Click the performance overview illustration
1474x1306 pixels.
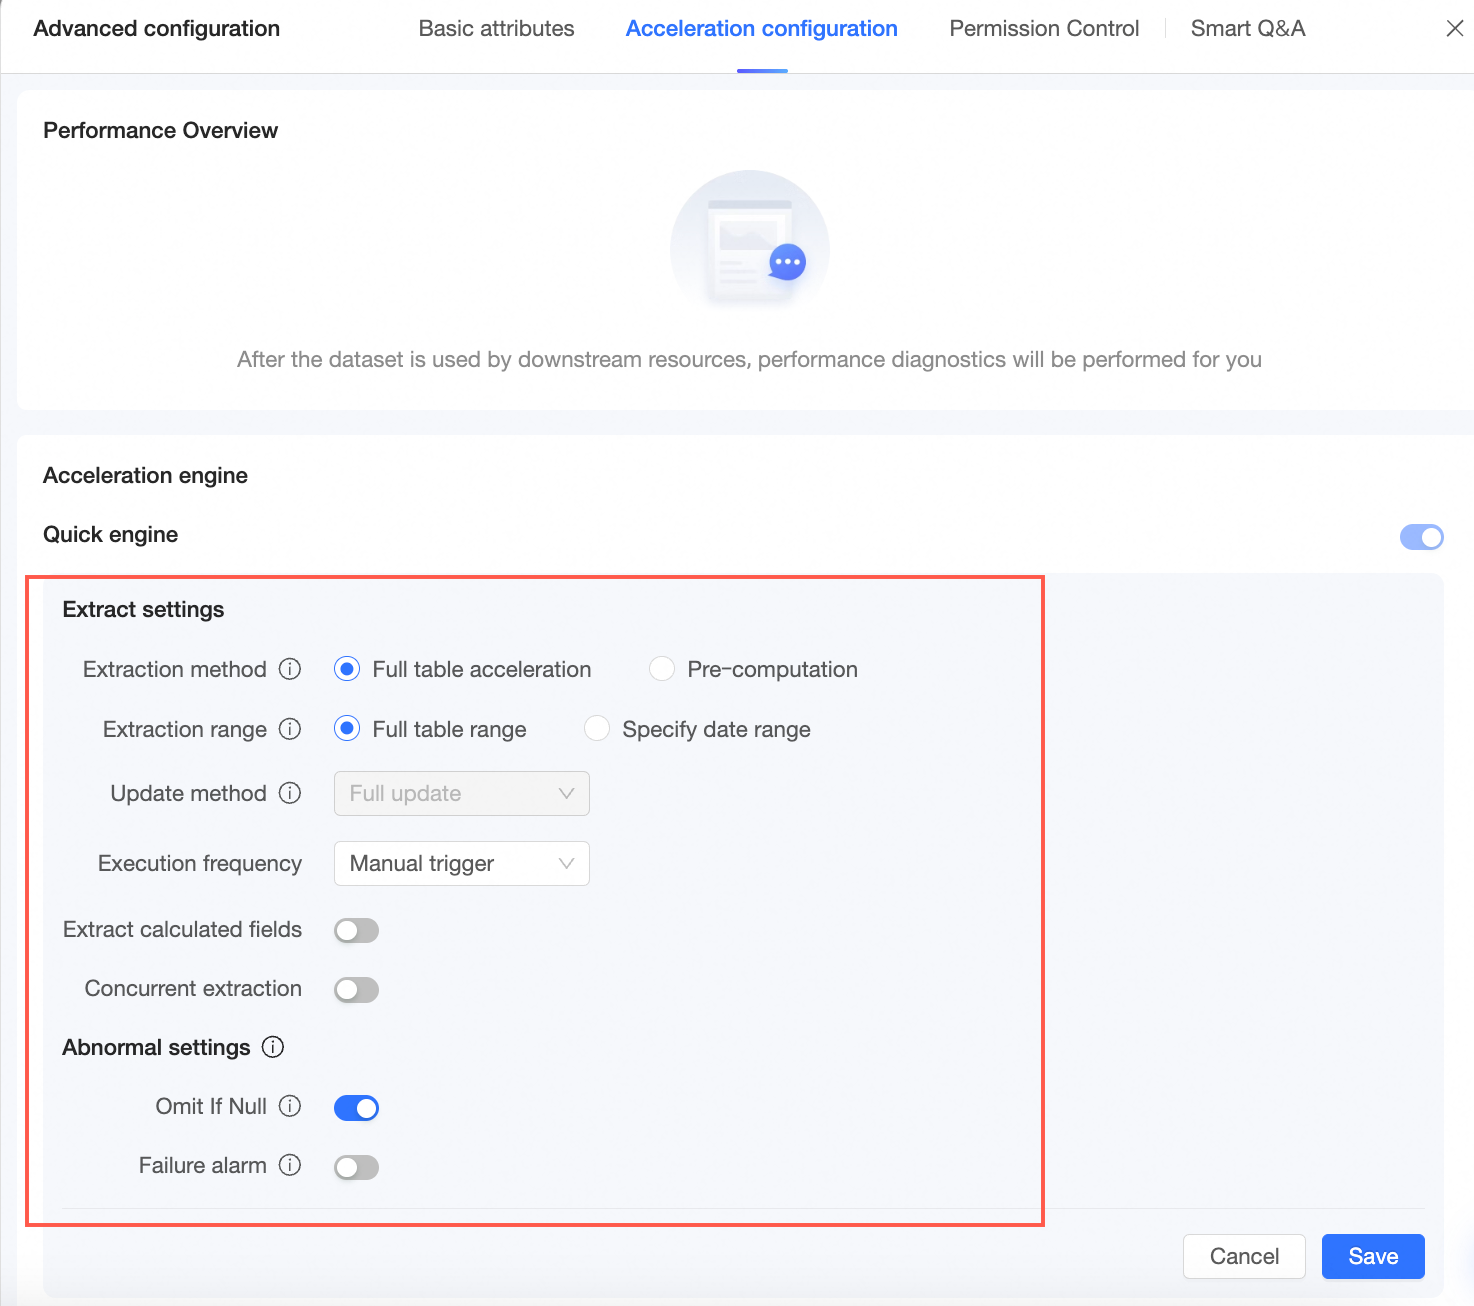pyautogui.click(x=750, y=241)
